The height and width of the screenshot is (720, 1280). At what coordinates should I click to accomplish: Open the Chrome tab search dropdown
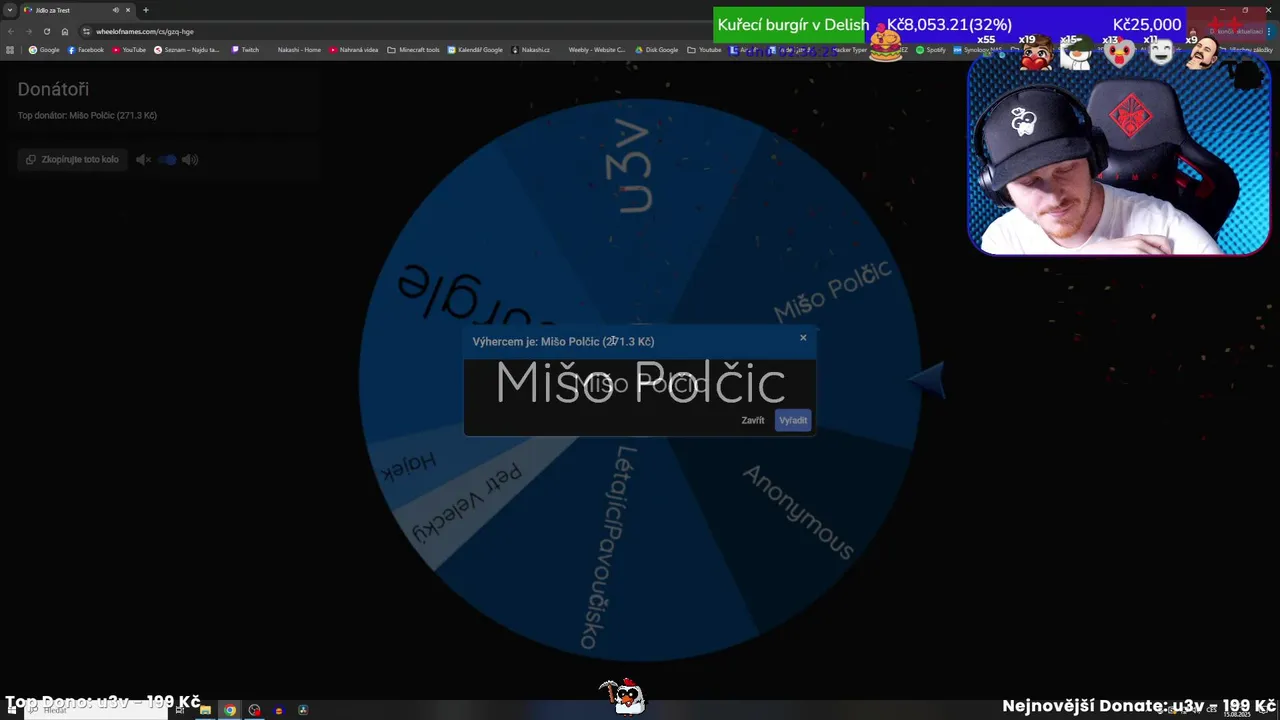(10, 10)
